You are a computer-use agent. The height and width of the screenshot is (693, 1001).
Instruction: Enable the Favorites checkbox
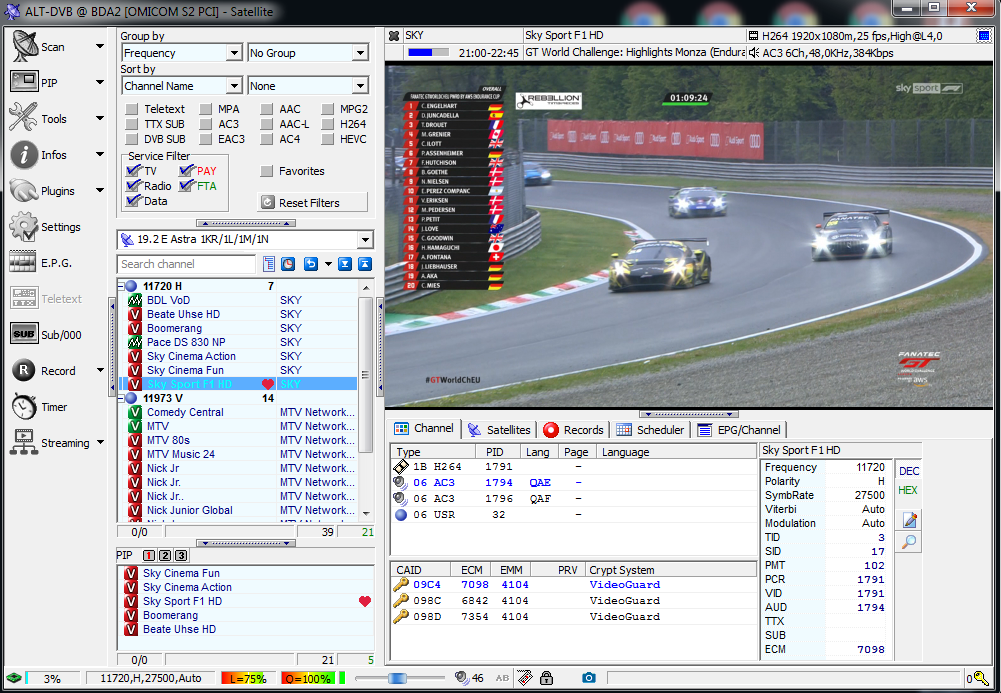[x=267, y=171]
